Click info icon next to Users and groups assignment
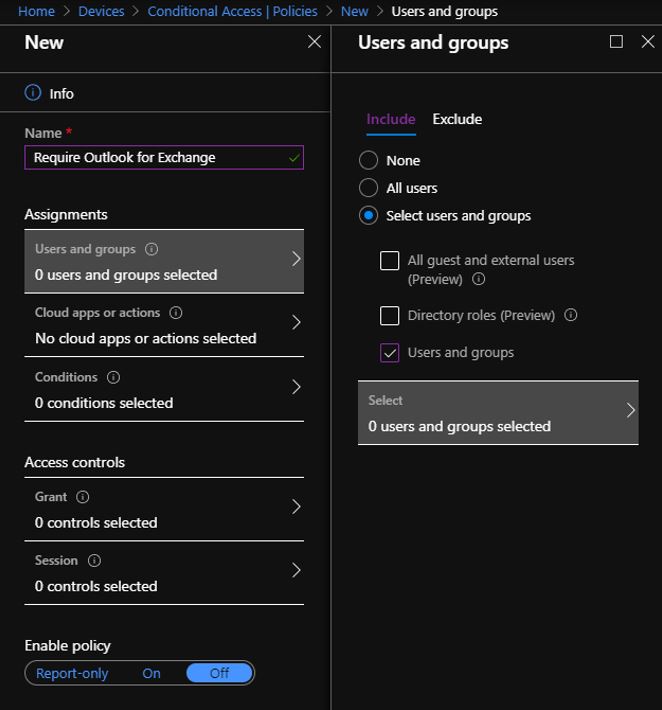Viewport: 662px width, 710px height. click(151, 249)
